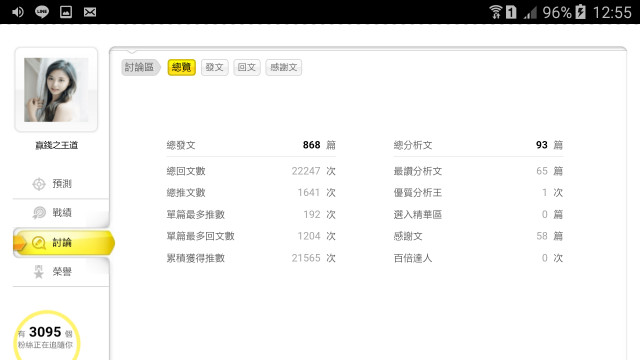Switch to the 發文 posts tab
The image size is (640, 360).
215,67
